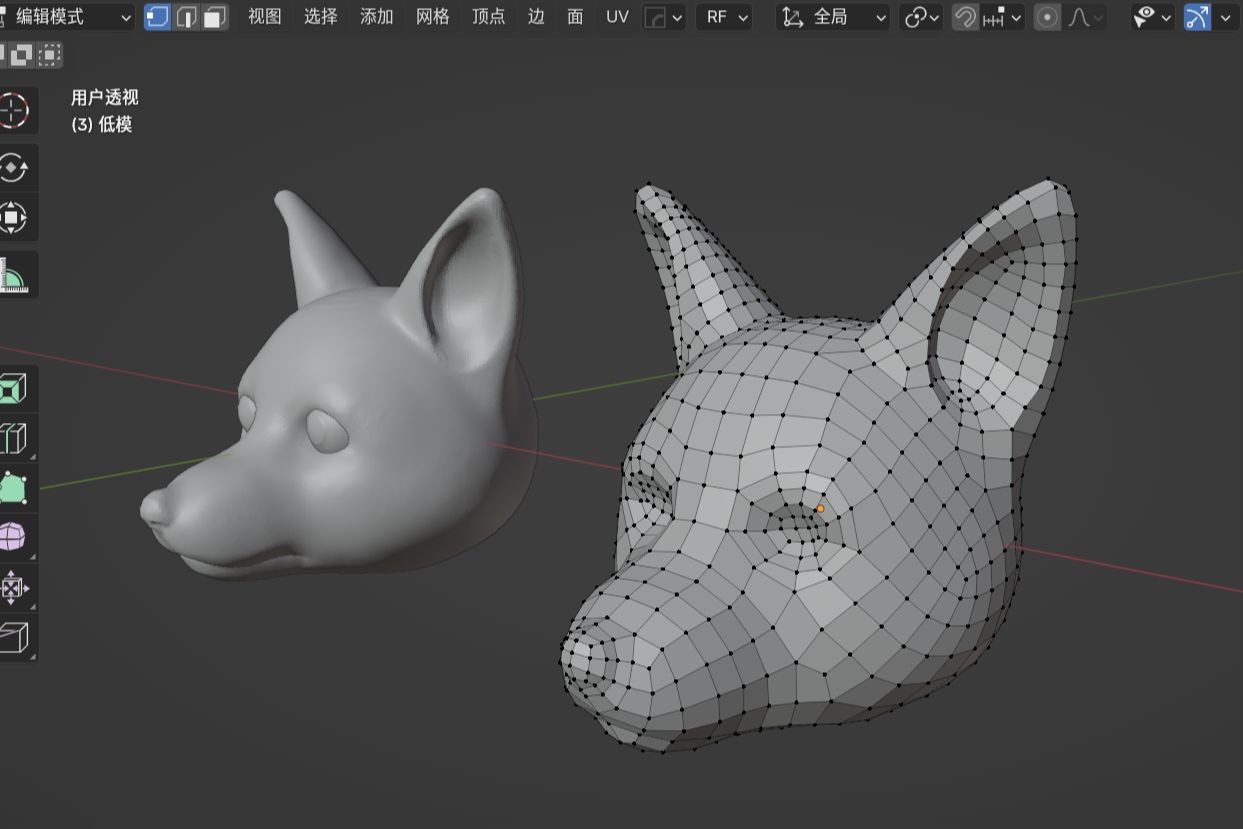
Task: Open the 网格 menu
Action: pos(431,17)
